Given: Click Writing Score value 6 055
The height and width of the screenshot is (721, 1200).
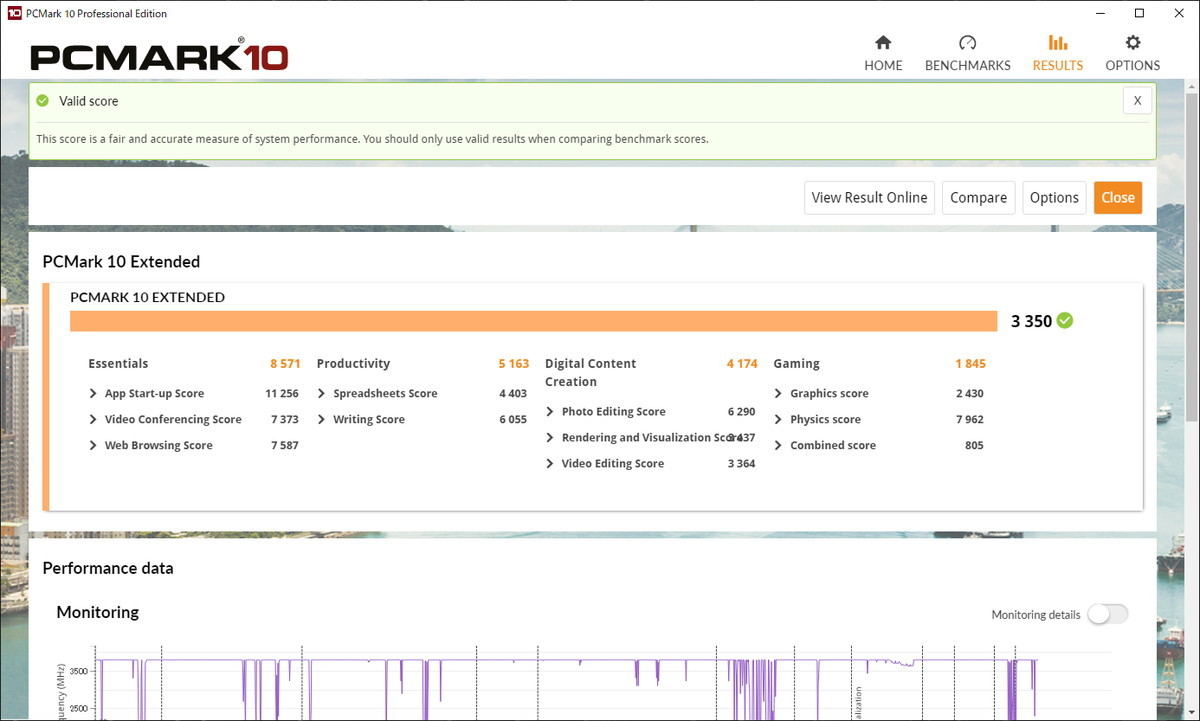Looking at the screenshot, I should click(x=513, y=420).
